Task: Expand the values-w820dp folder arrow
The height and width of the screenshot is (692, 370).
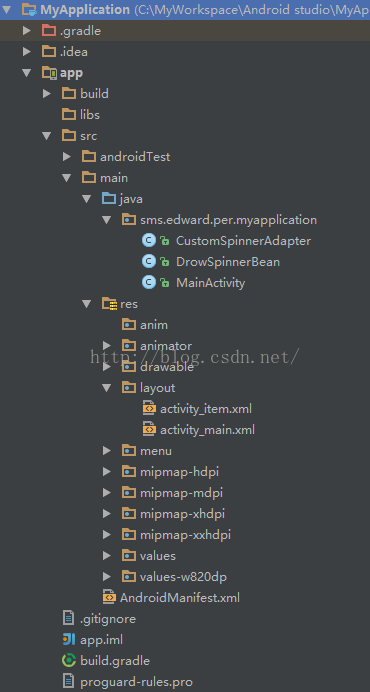Action: pyautogui.click(x=107, y=577)
